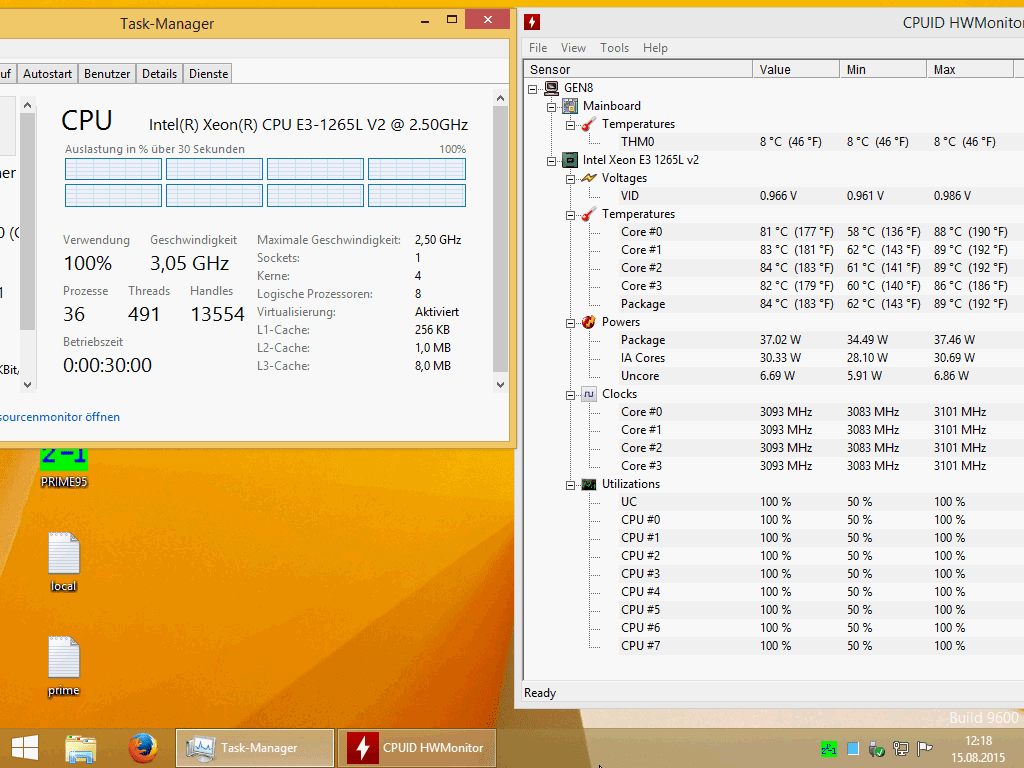Select the PRIME95 desktop icon
Screen dimensions: 1024x768
pos(63,468)
